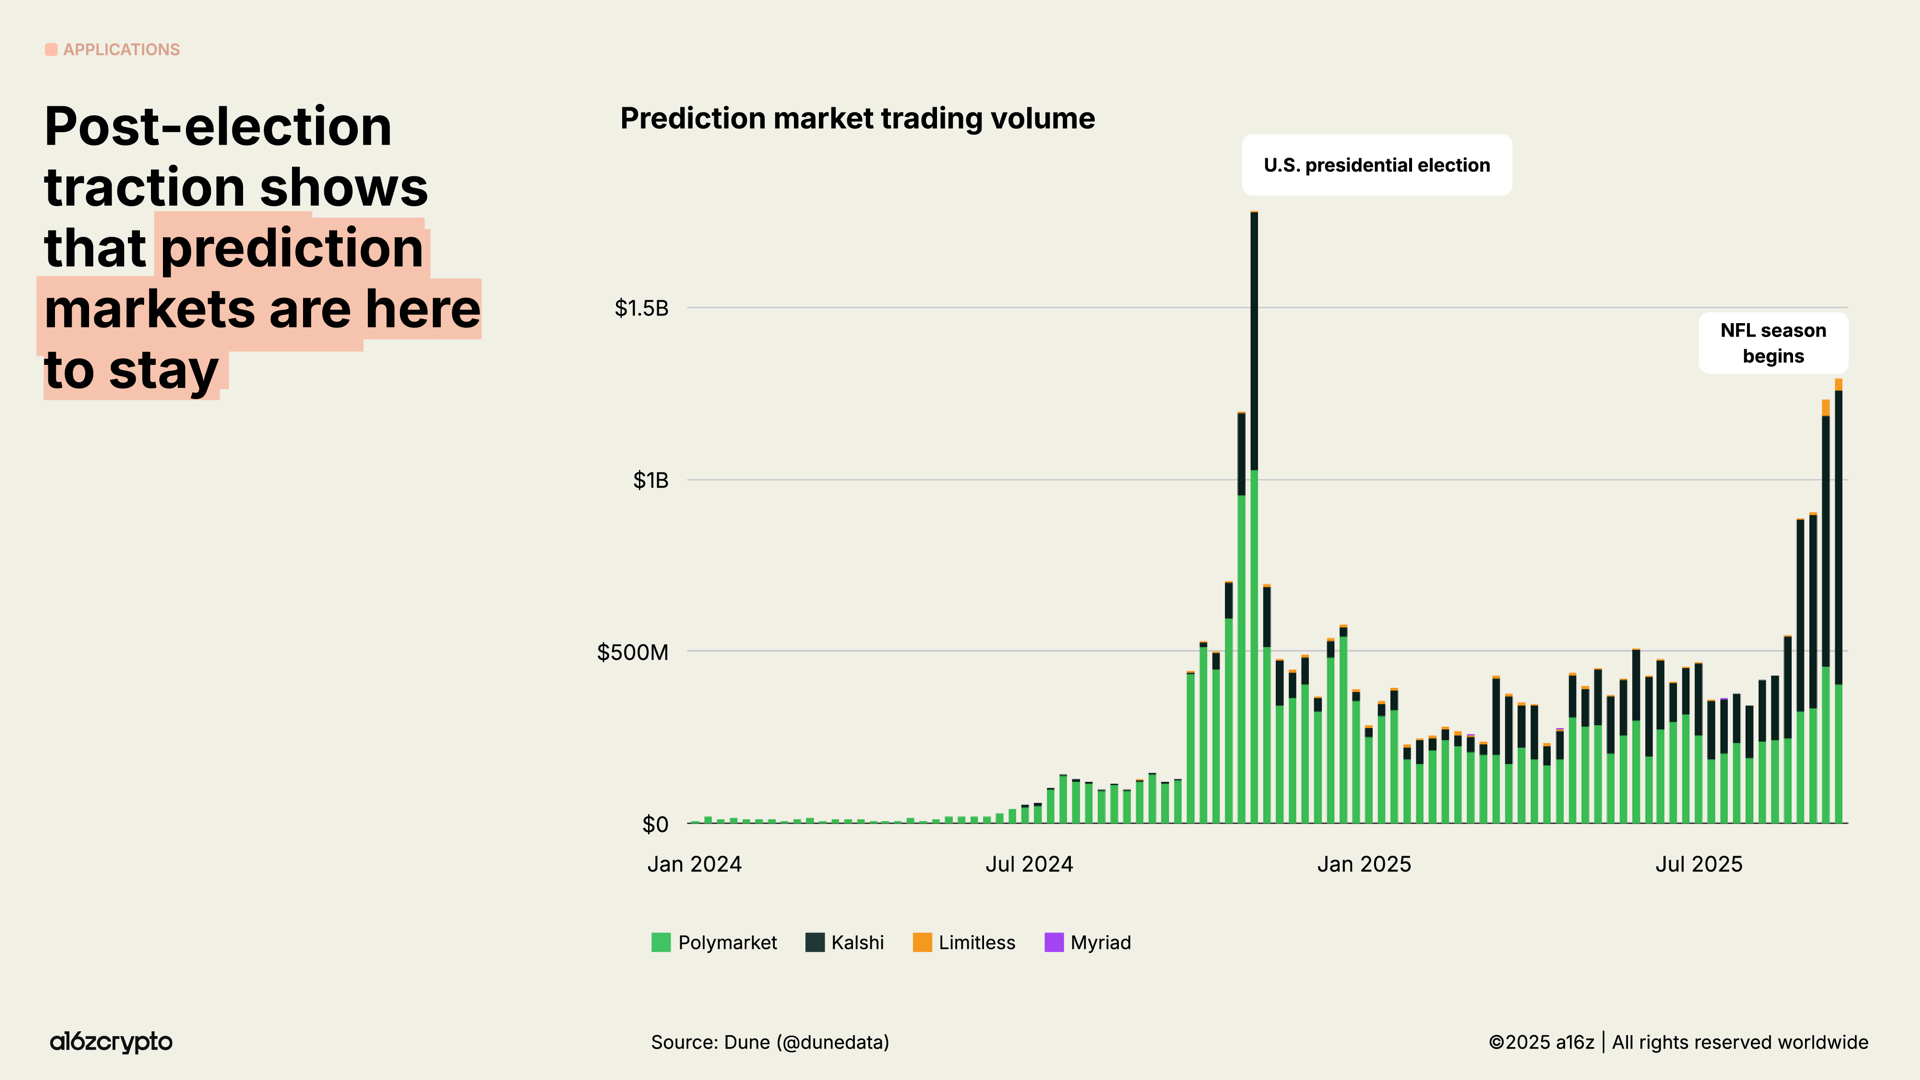Image resolution: width=1920 pixels, height=1080 pixels.
Task: Click the Kalshi dark legend swatch
Action: pos(815,942)
